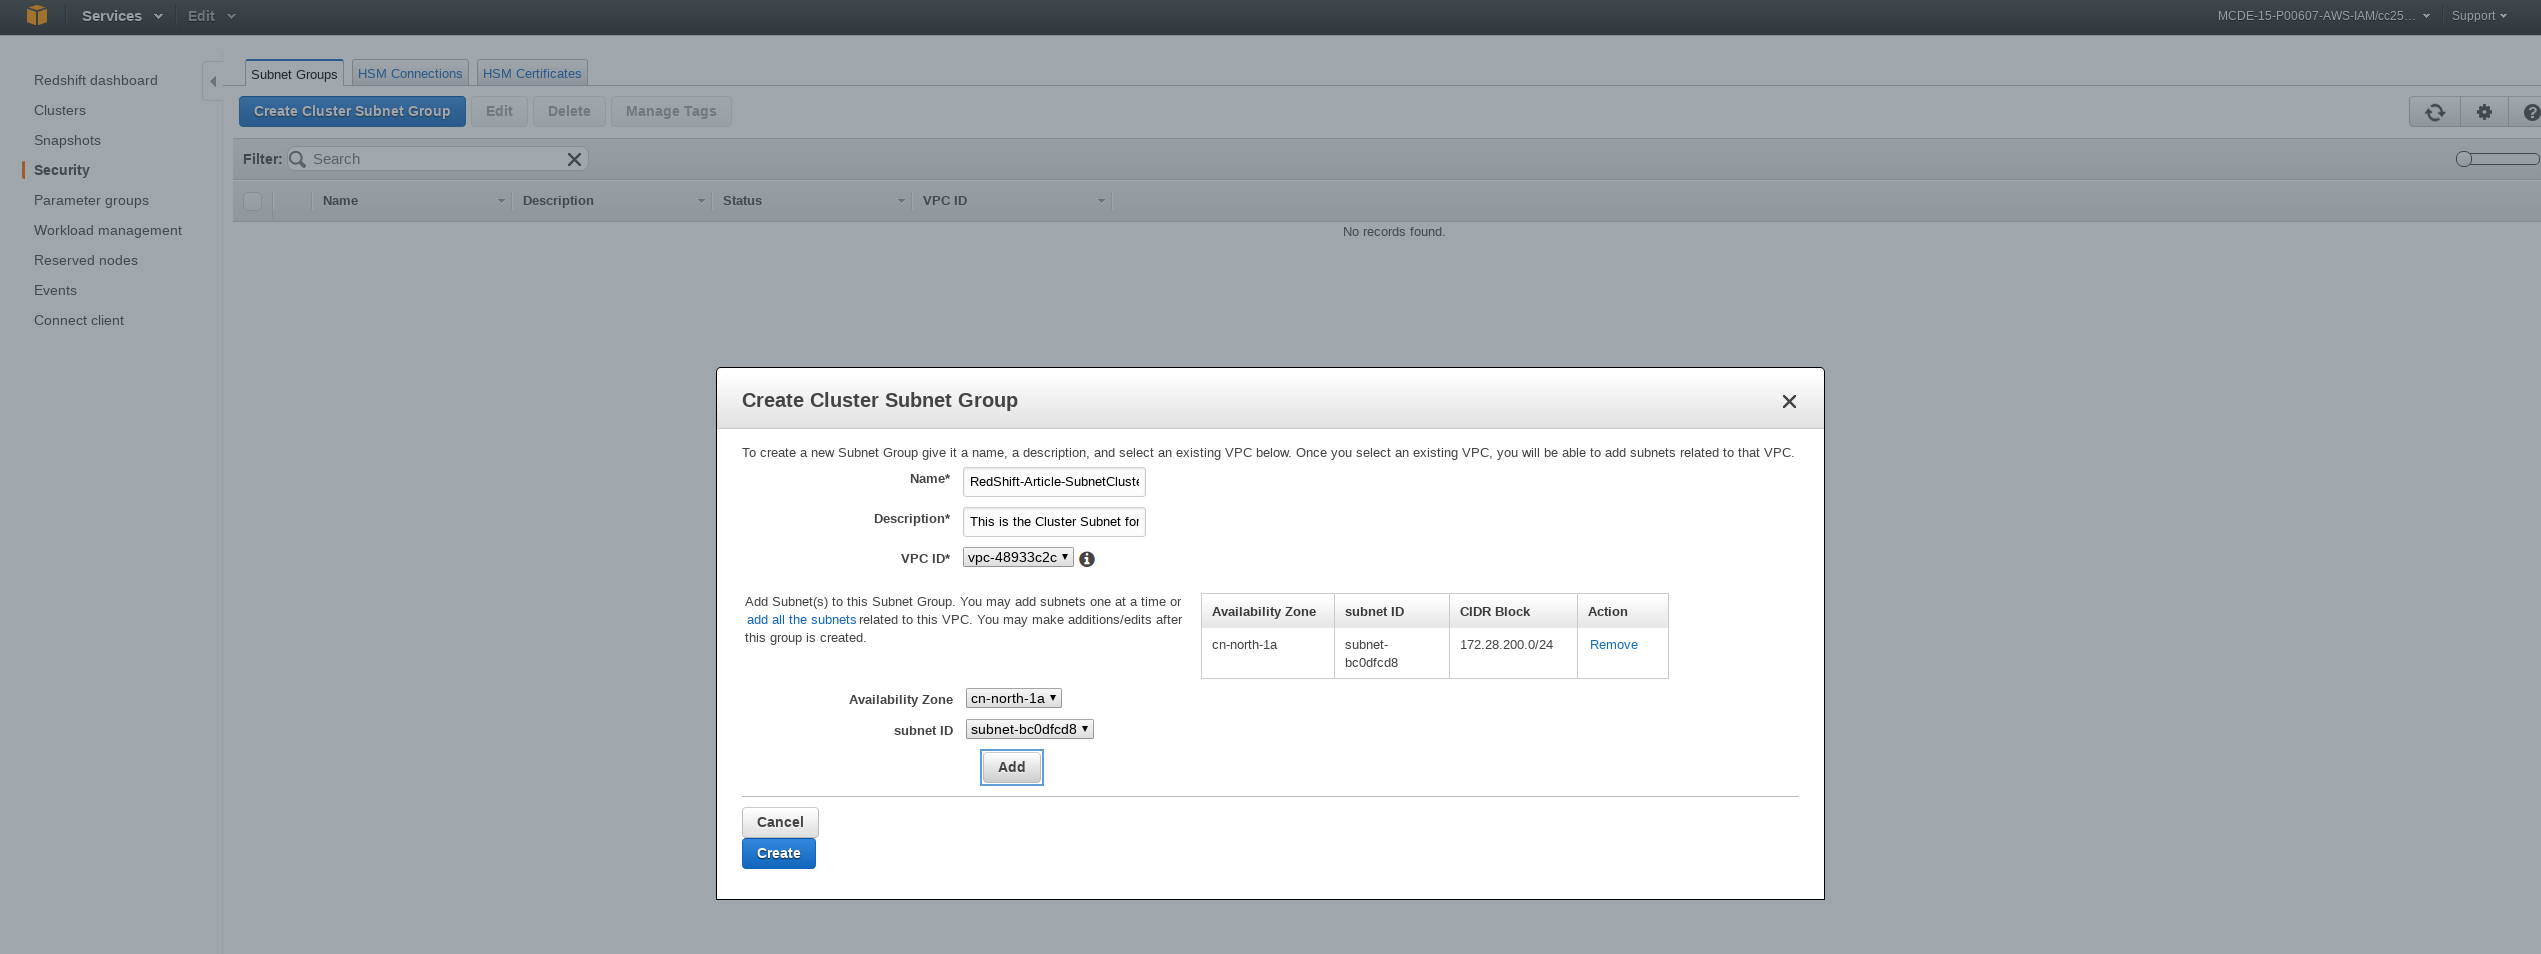Open Clusters in the sidebar
The image size is (2541, 954).
[60, 110]
